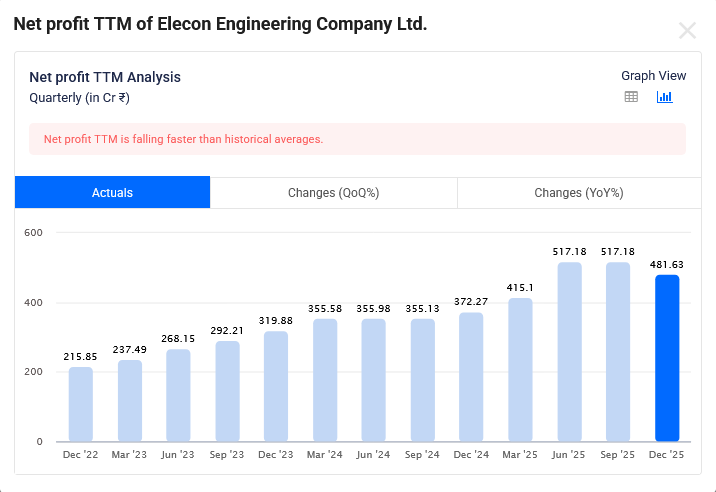Click the Dec '23 bar
The width and height of the screenshot is (716, 492).
[x=276, y=386]
